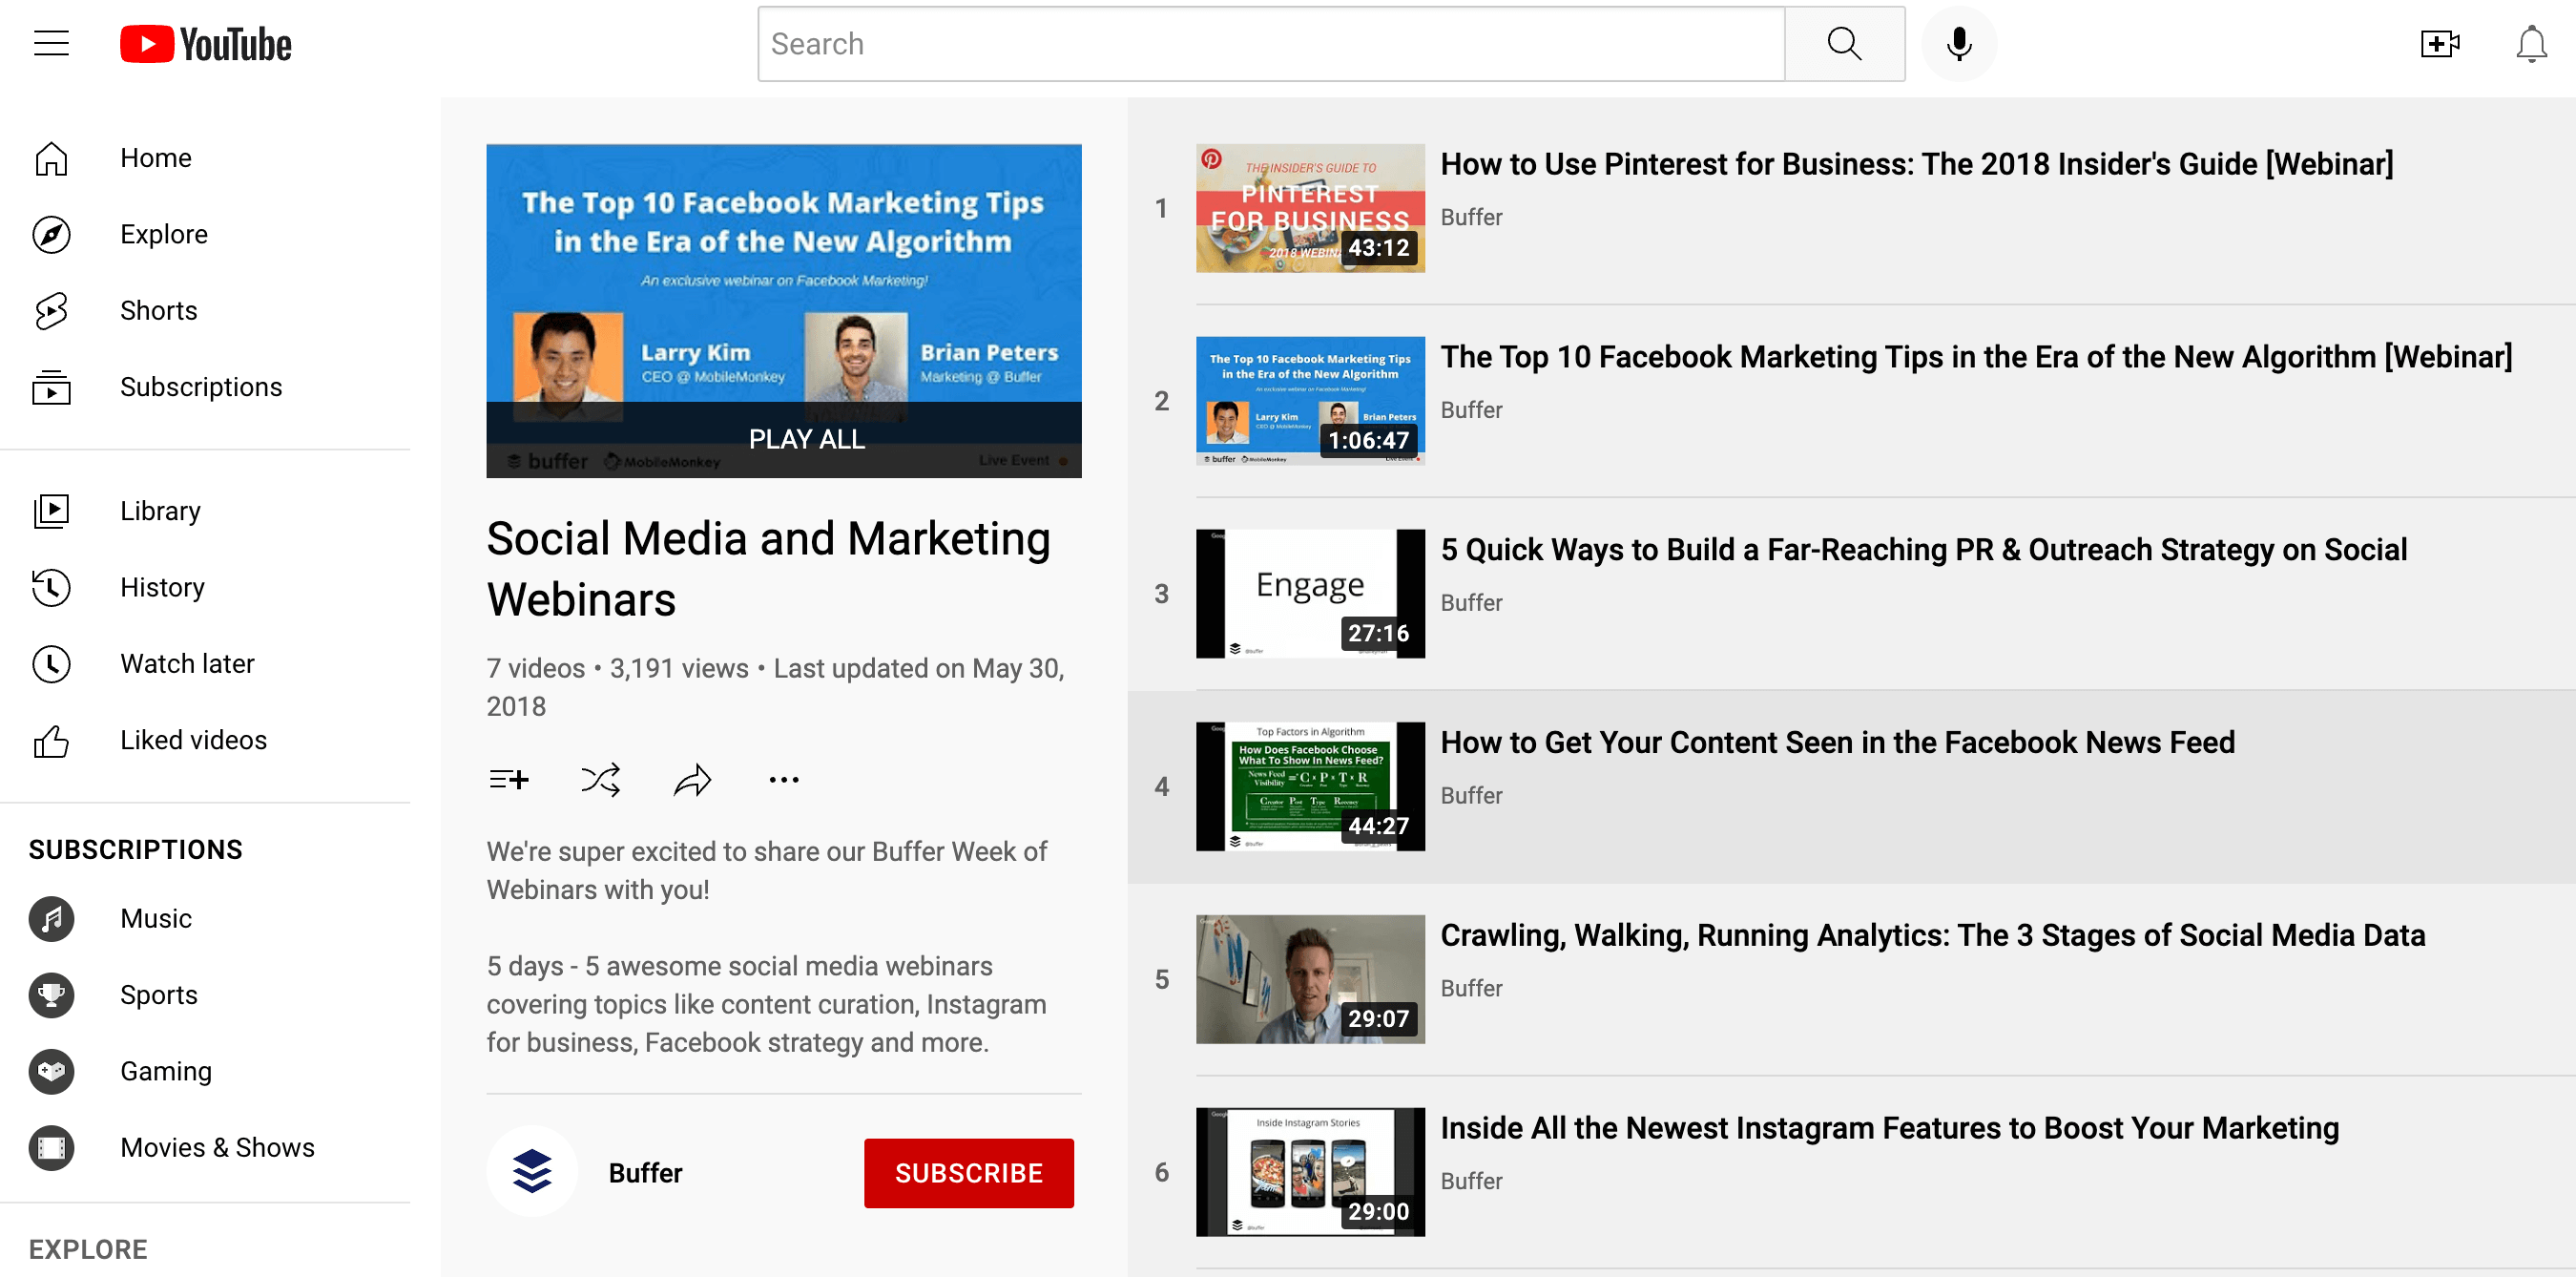The image size is (2576, 1277).
Task: Click Buffer channel under Instagram Features video
Action: [x=1471, y=1181]
